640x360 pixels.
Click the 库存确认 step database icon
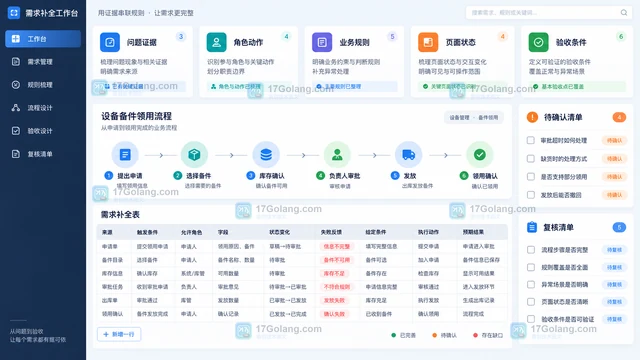click(x=266, y=155)
